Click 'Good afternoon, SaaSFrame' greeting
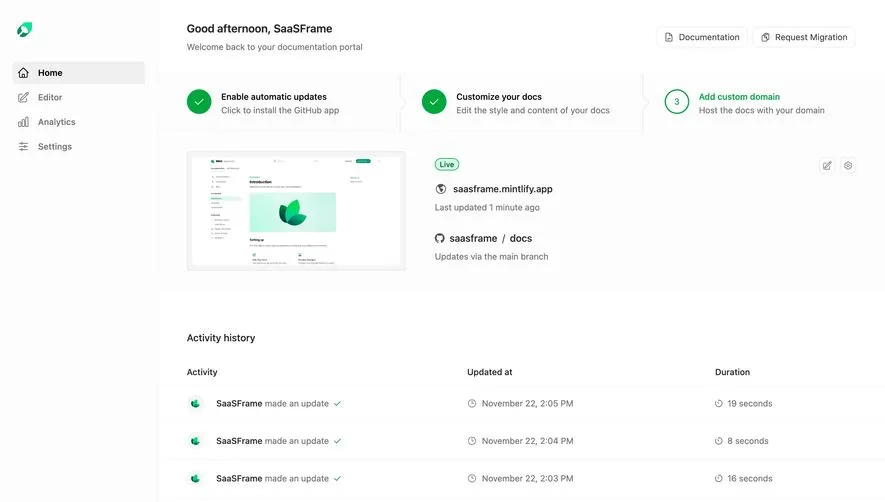885x502 pixels. 260,29
